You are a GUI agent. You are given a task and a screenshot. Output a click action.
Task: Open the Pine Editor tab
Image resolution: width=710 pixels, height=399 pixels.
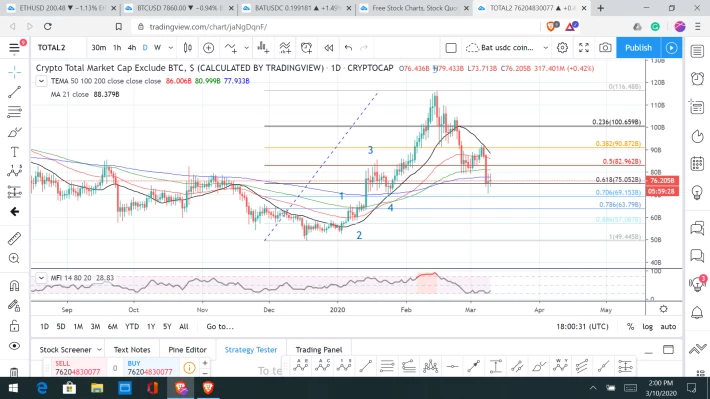(187, 350)
